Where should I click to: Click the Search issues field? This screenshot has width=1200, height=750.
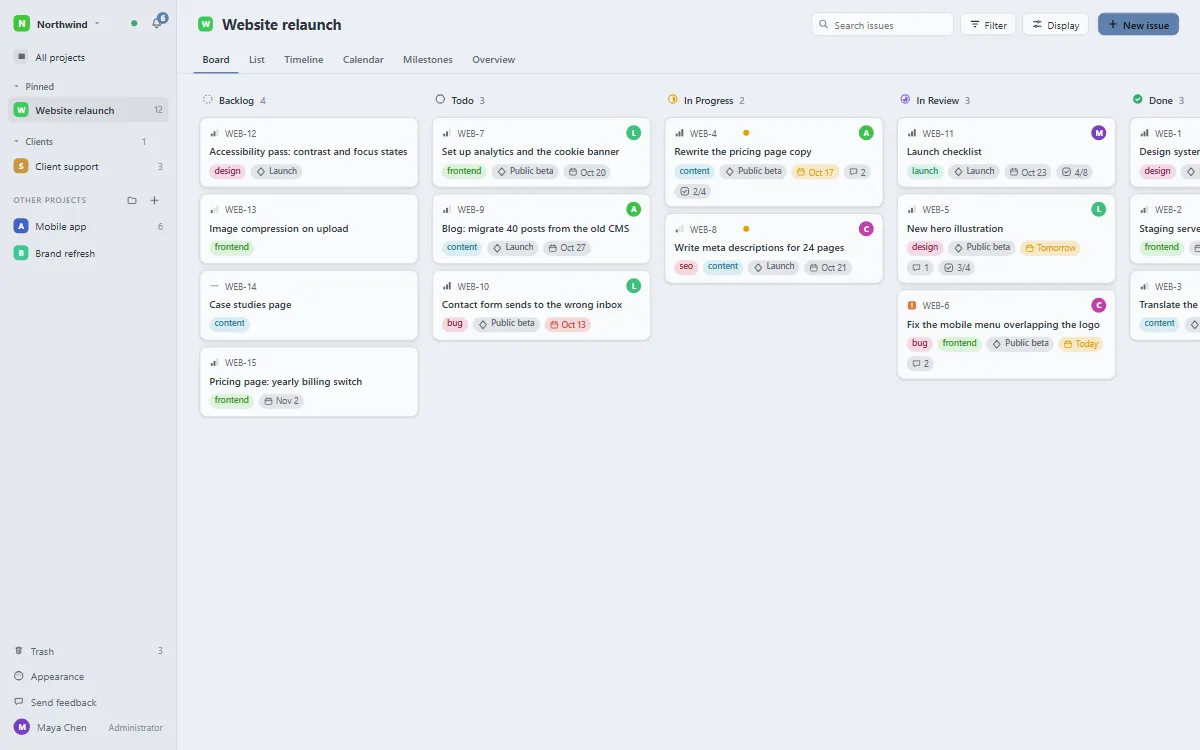click(882, 25)
